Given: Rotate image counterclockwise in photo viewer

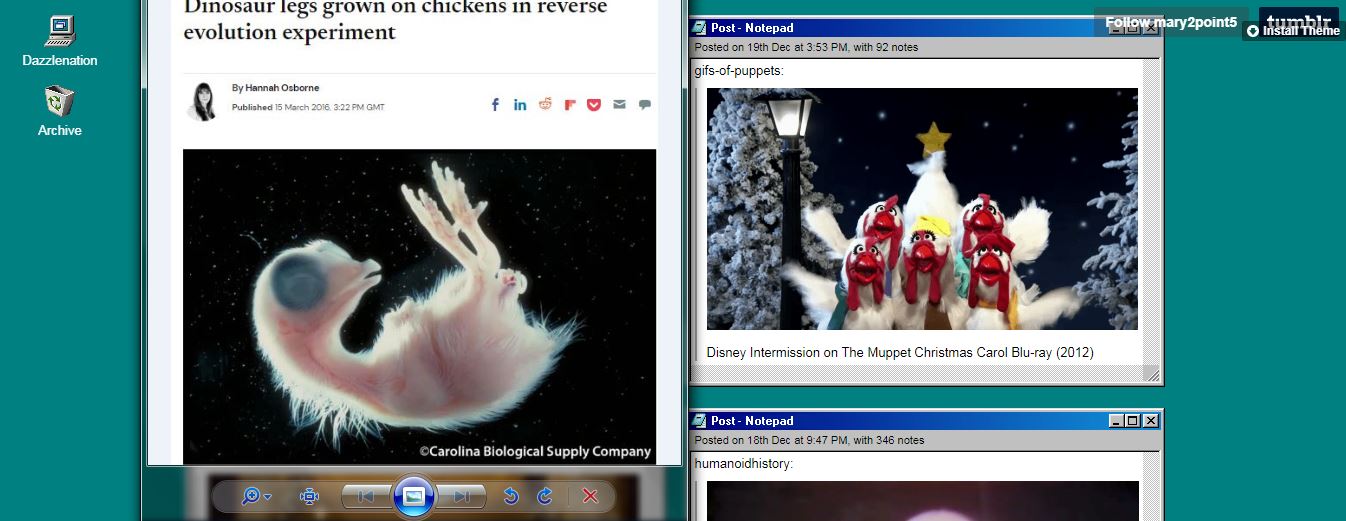Looking at the screenshot, I should click(x=510, y=496).
